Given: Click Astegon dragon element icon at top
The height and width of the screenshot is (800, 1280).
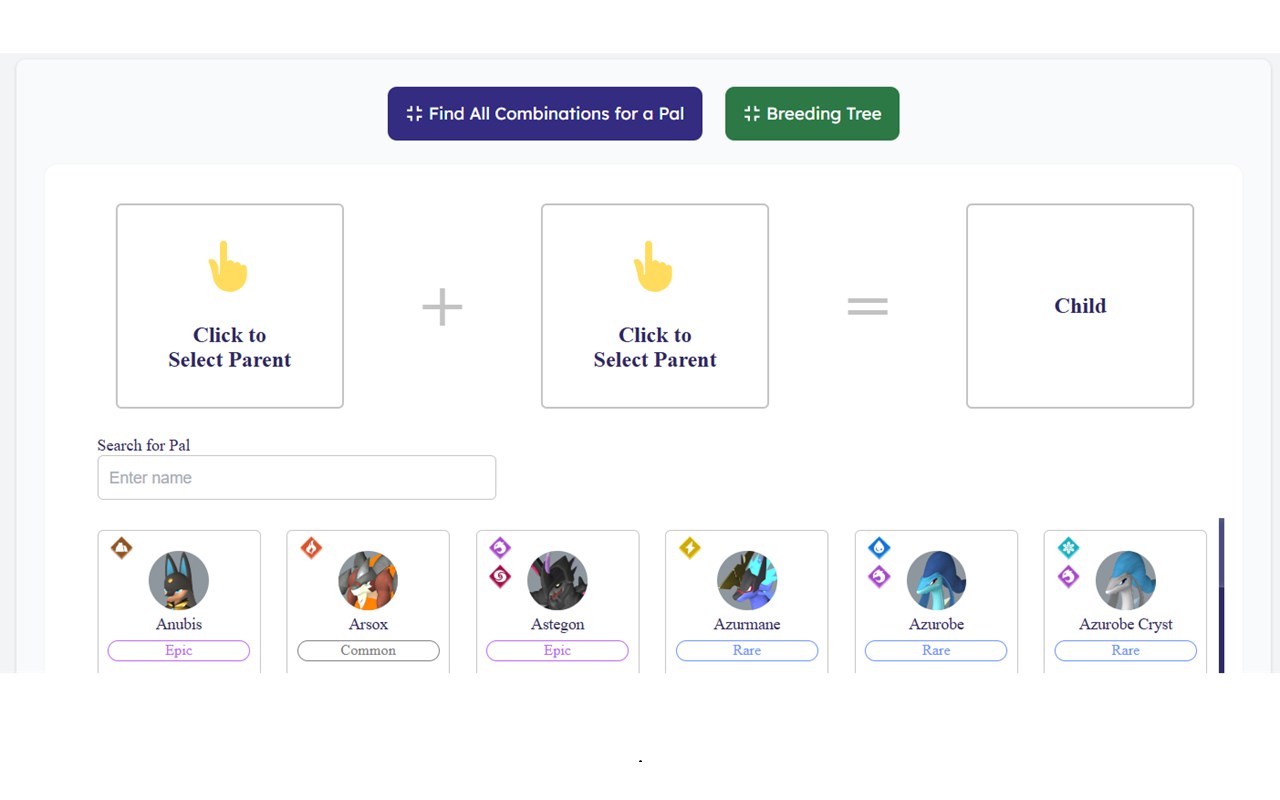Looking at the screenshot, I should tap(500, 548).
